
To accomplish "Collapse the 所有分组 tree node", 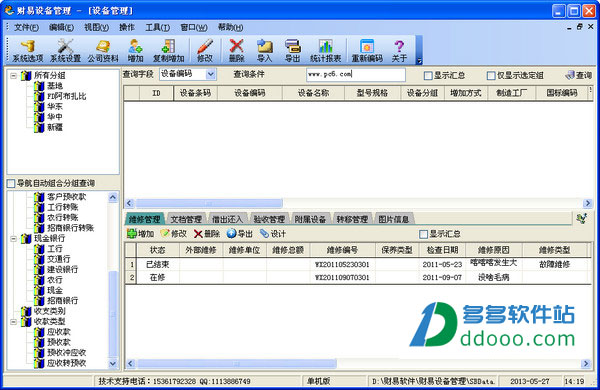I will coord(13,76).
